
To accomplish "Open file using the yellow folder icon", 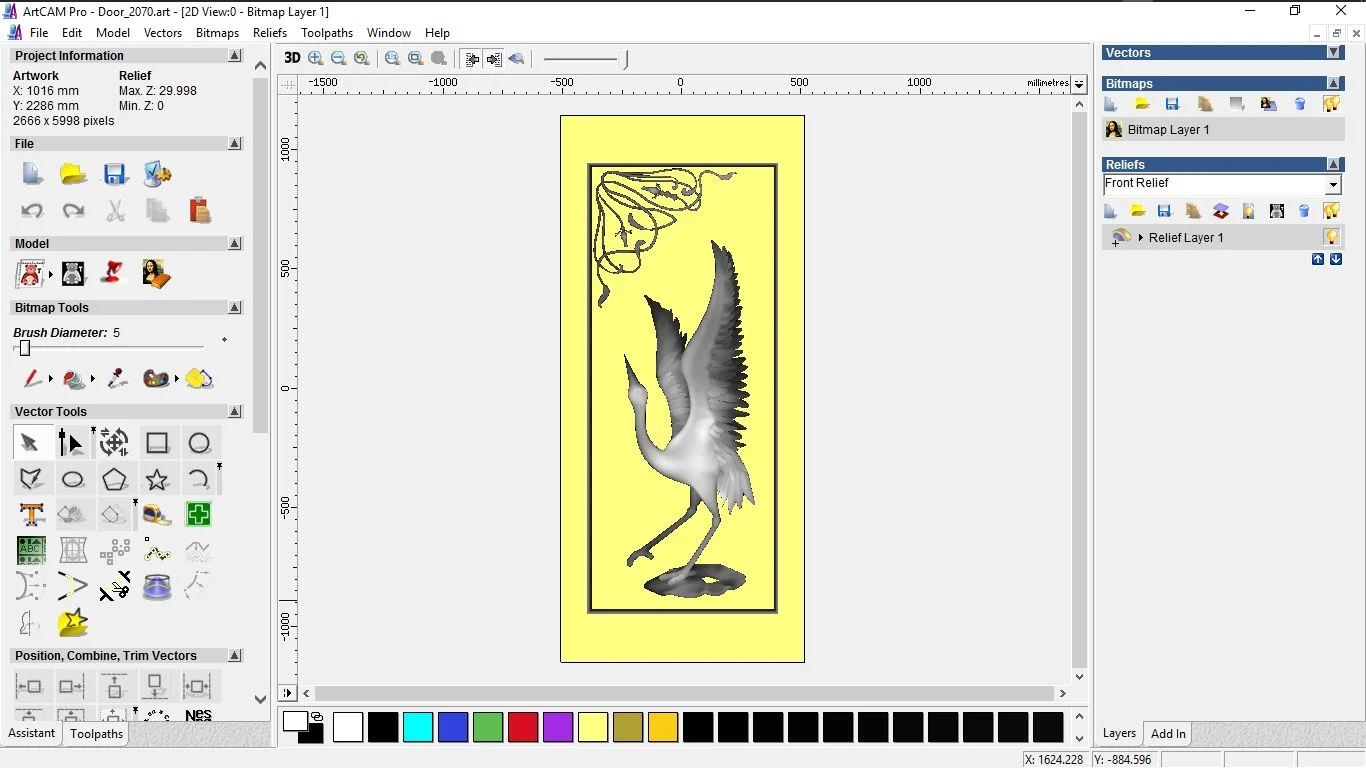I will tap(73, 175).
